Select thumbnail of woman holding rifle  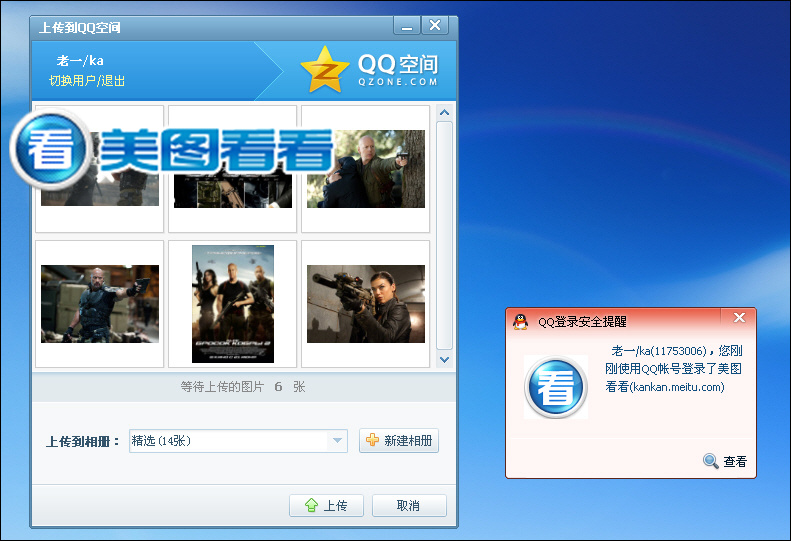[366, 304]
